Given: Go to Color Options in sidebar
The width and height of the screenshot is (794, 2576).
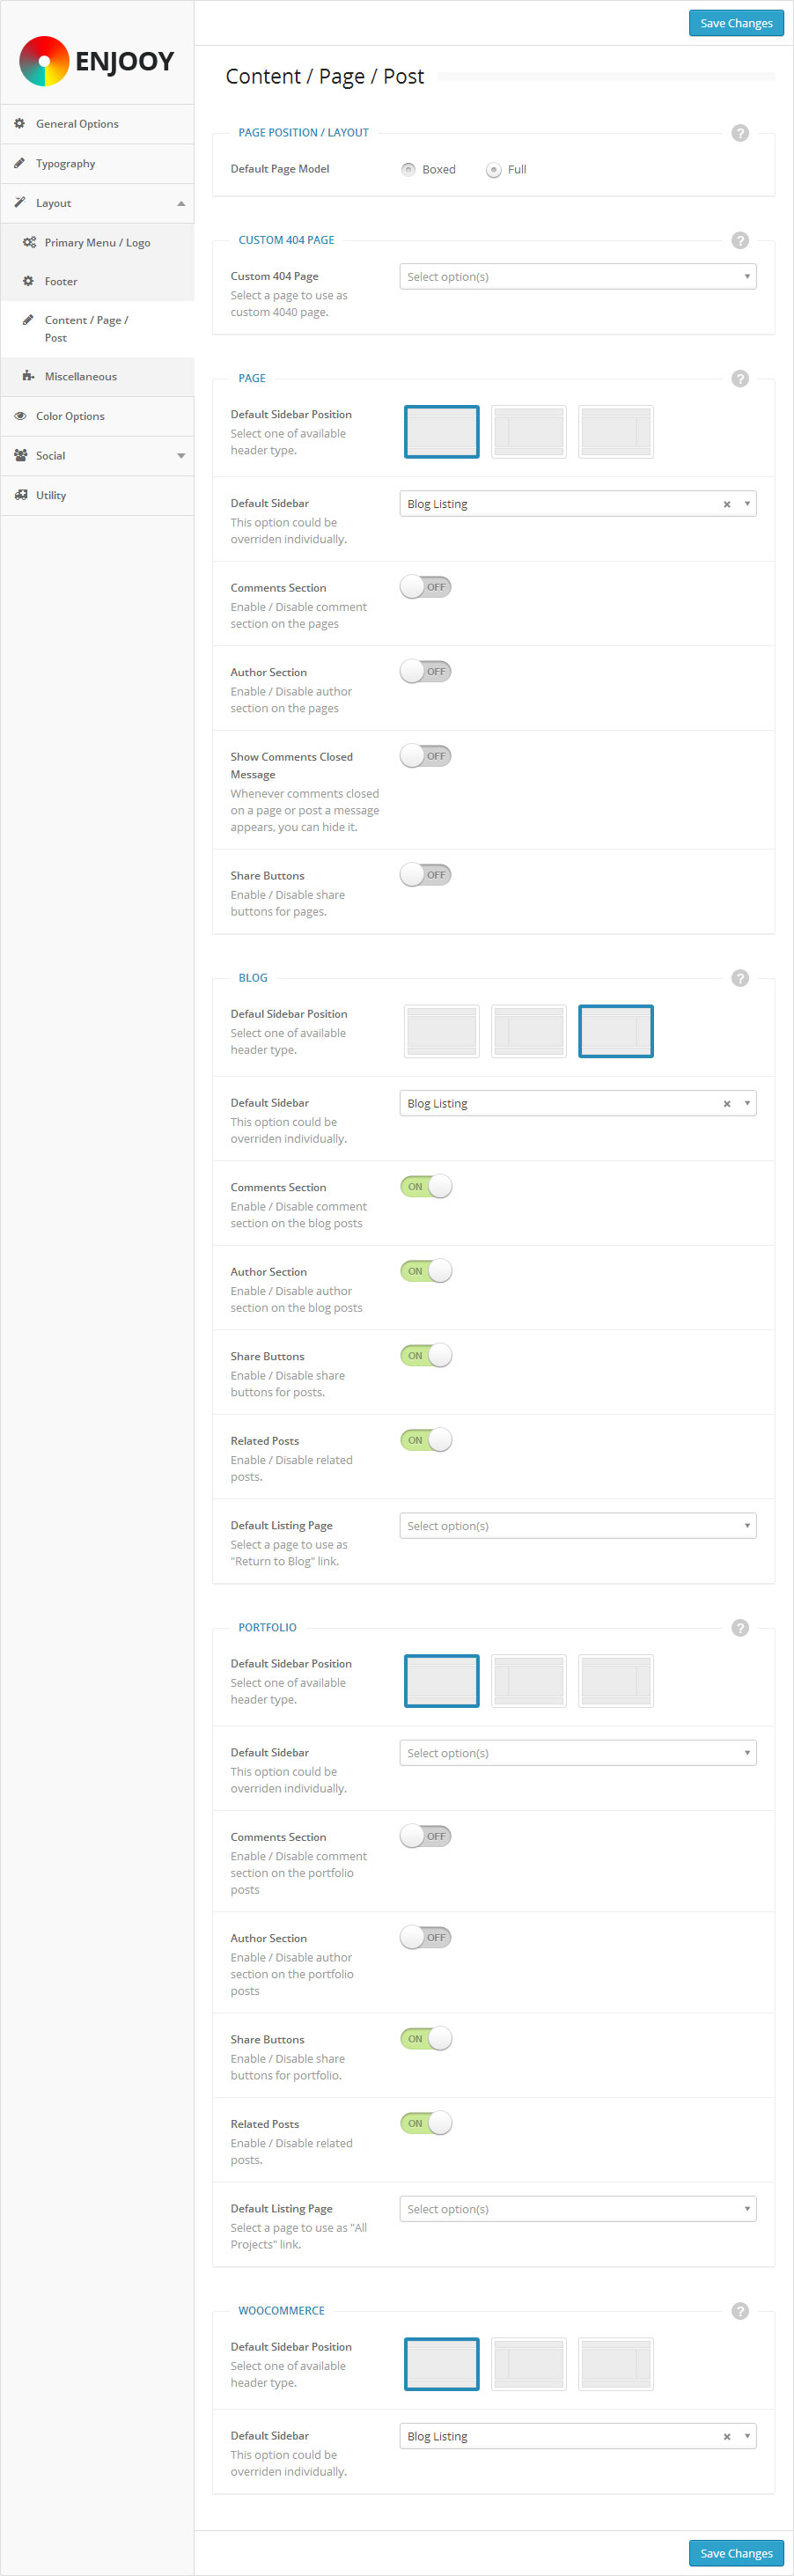Looking at the screenshot, I should pyautogui.click(x=70, y=416).
